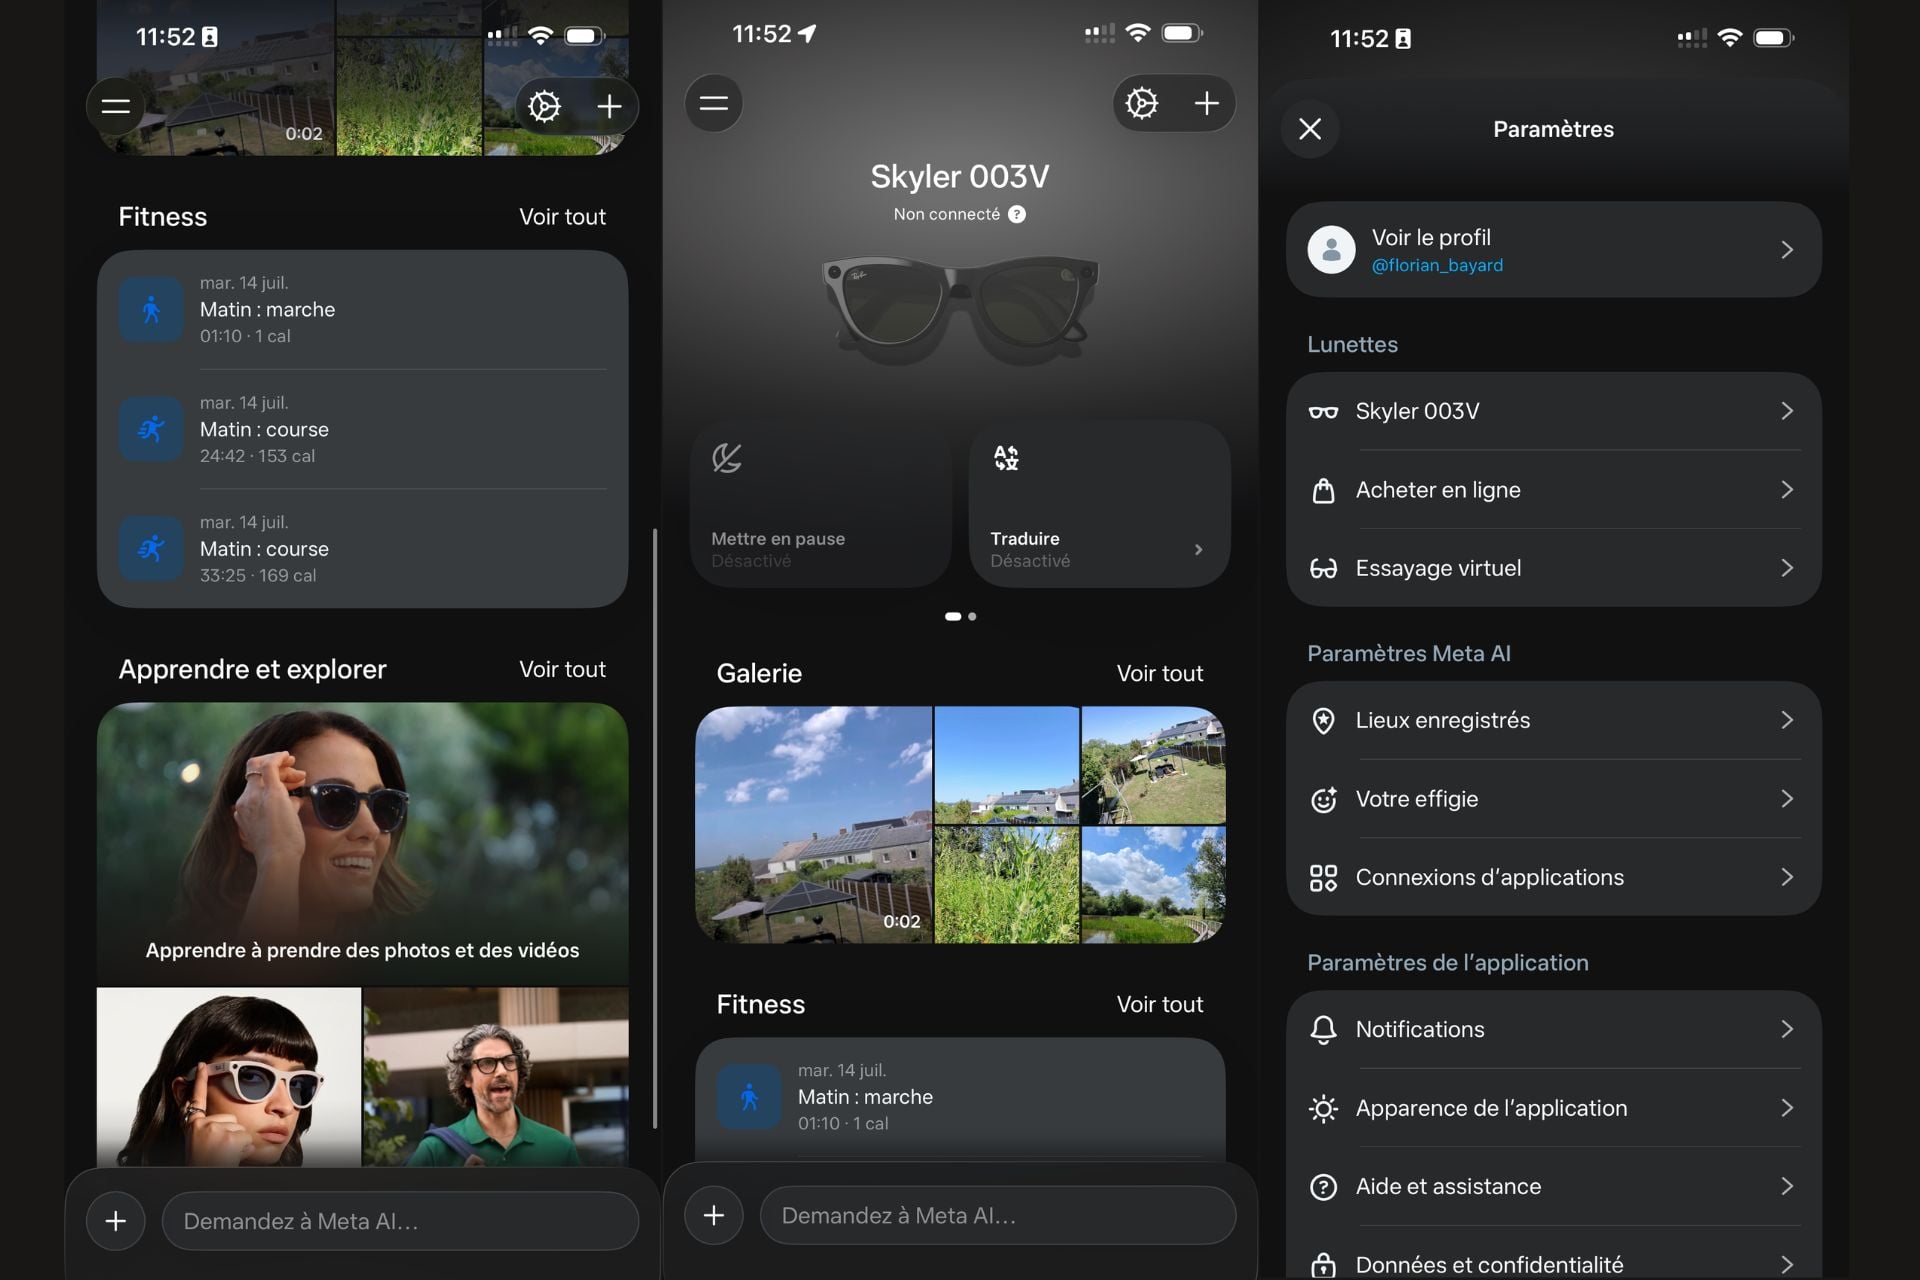
Task: Open Matin : course 24:42 · 153 cal entry
Action: point(363,429)
